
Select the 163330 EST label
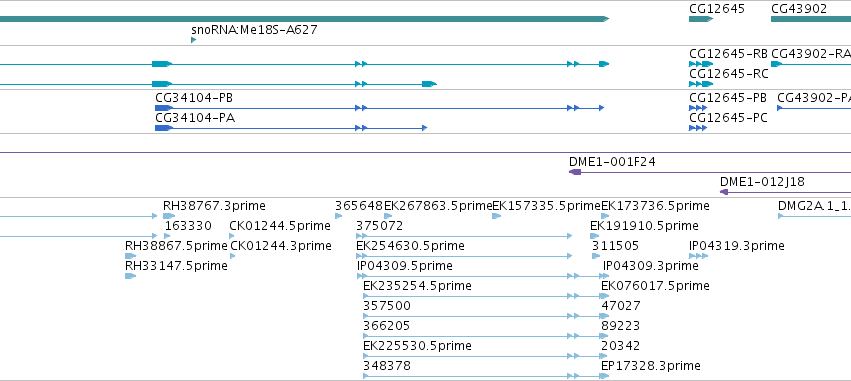(188, 226)
